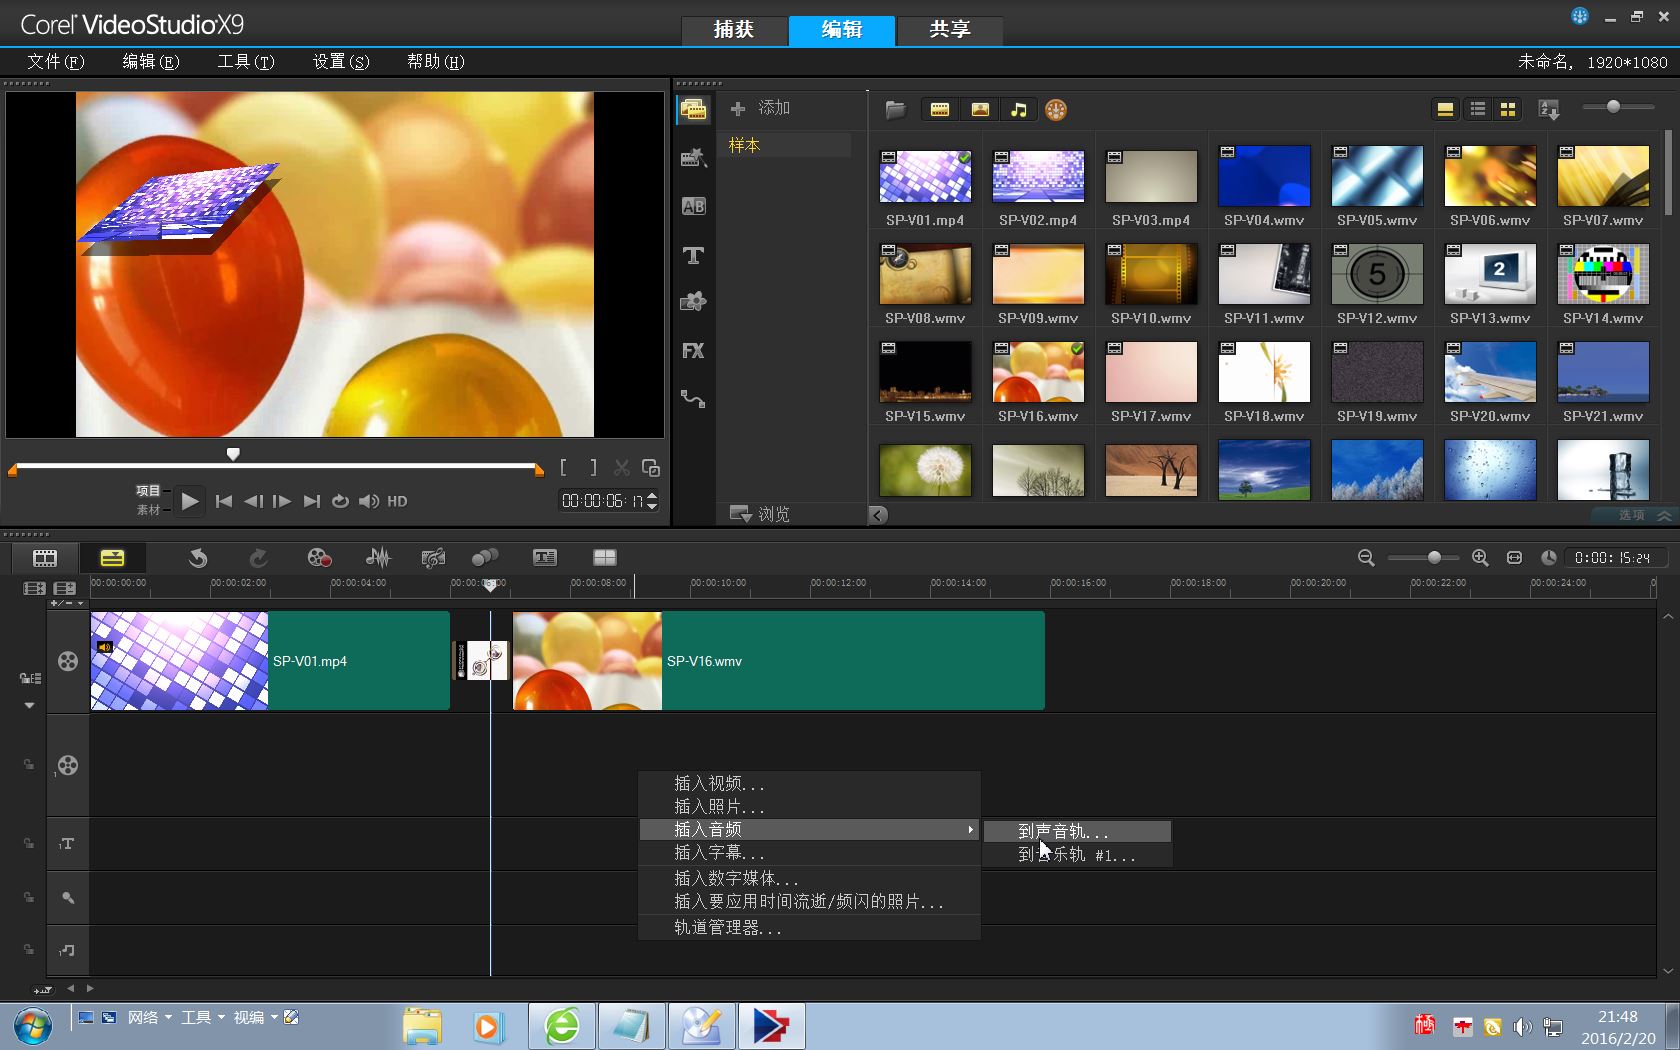Image resolution: width=1680 pixels, height=1050 pixels.
Task: Open the Title (T) panel icon
Action: pyautogui.click(x=693, y=255)
